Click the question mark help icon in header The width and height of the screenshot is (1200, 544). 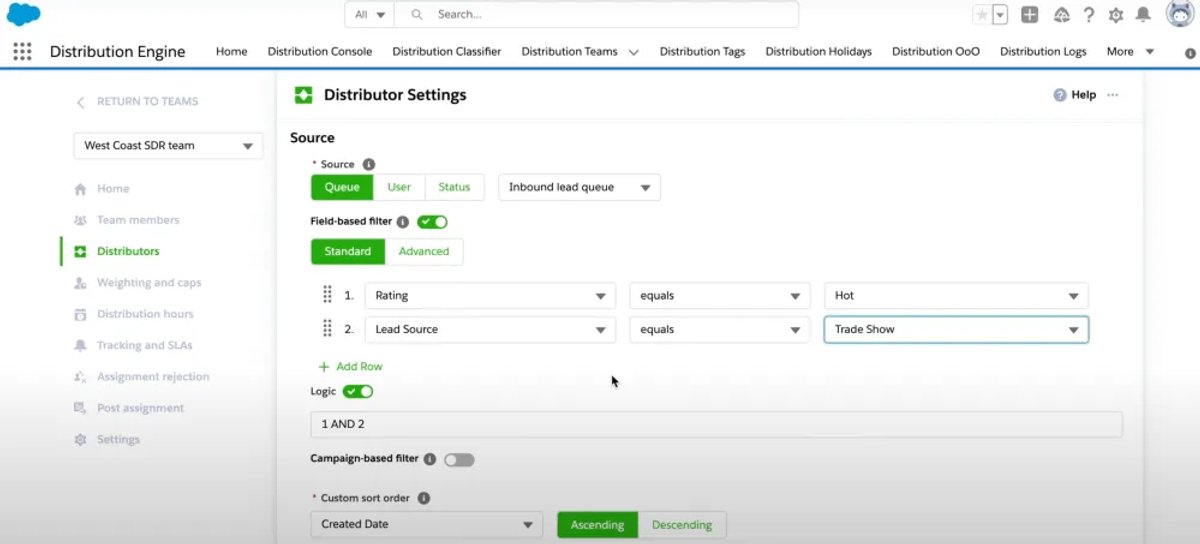pyautogui.click(x=1089, y=15)
